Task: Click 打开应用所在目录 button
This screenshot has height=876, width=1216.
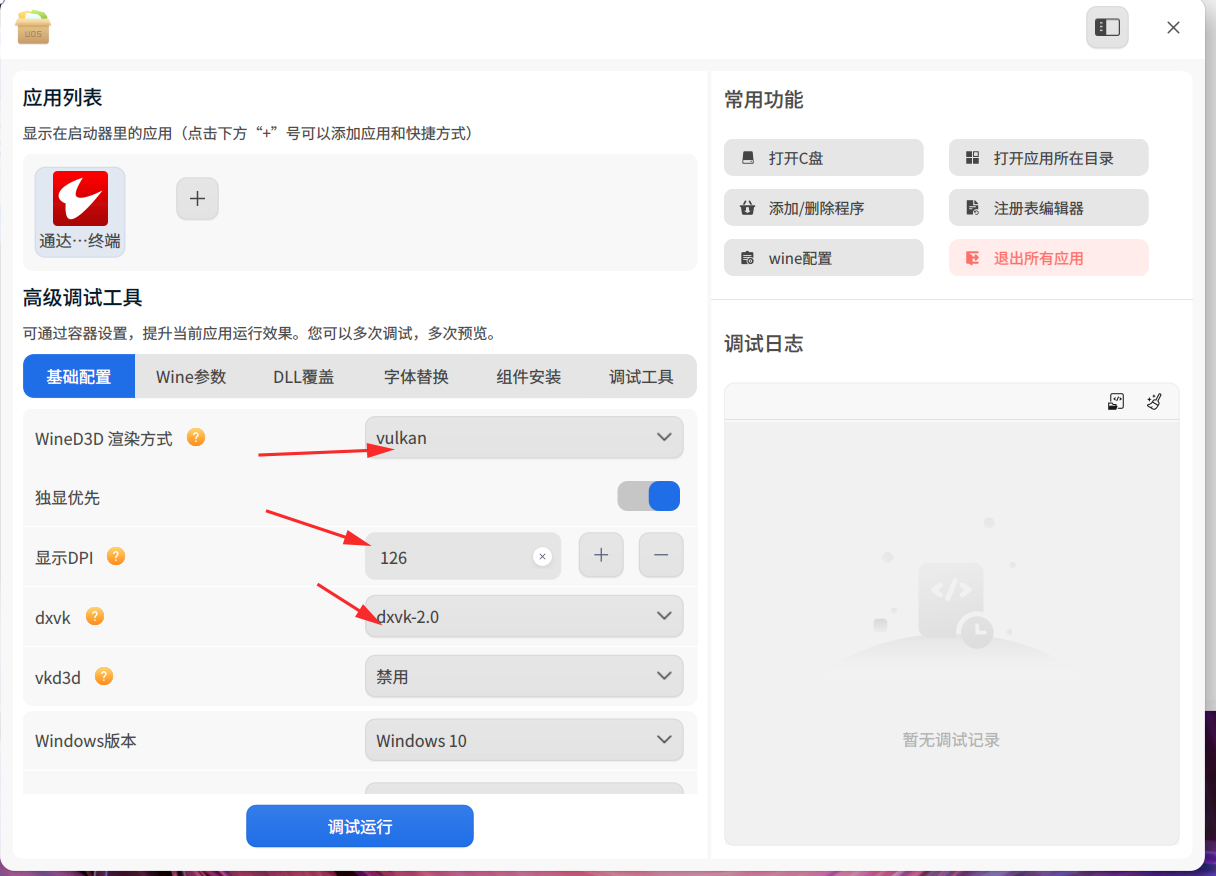Action: [x=1048, y=158]
